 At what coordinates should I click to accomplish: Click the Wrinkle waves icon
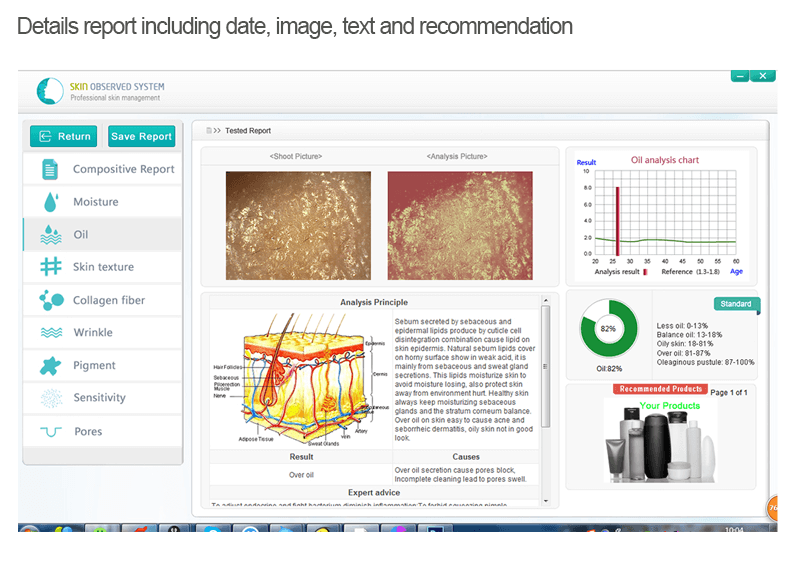pos(51,333)
